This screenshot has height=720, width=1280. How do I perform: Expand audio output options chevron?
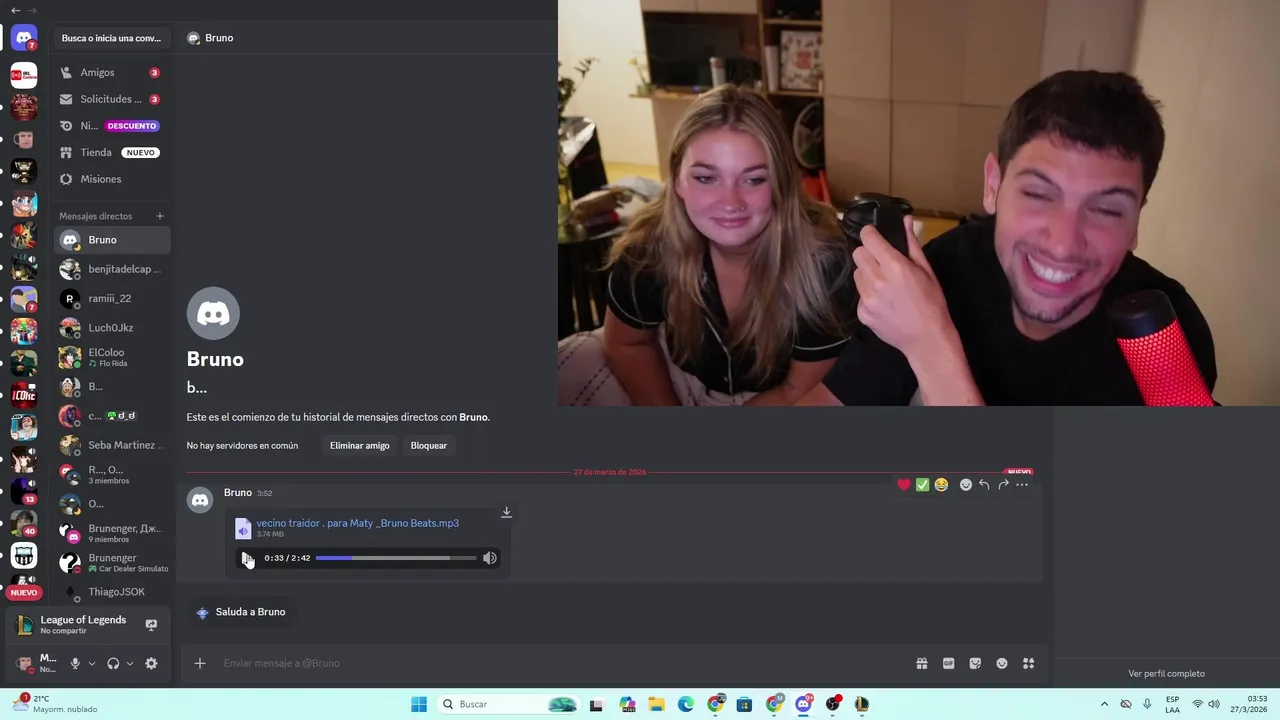(x=130, y=663)
